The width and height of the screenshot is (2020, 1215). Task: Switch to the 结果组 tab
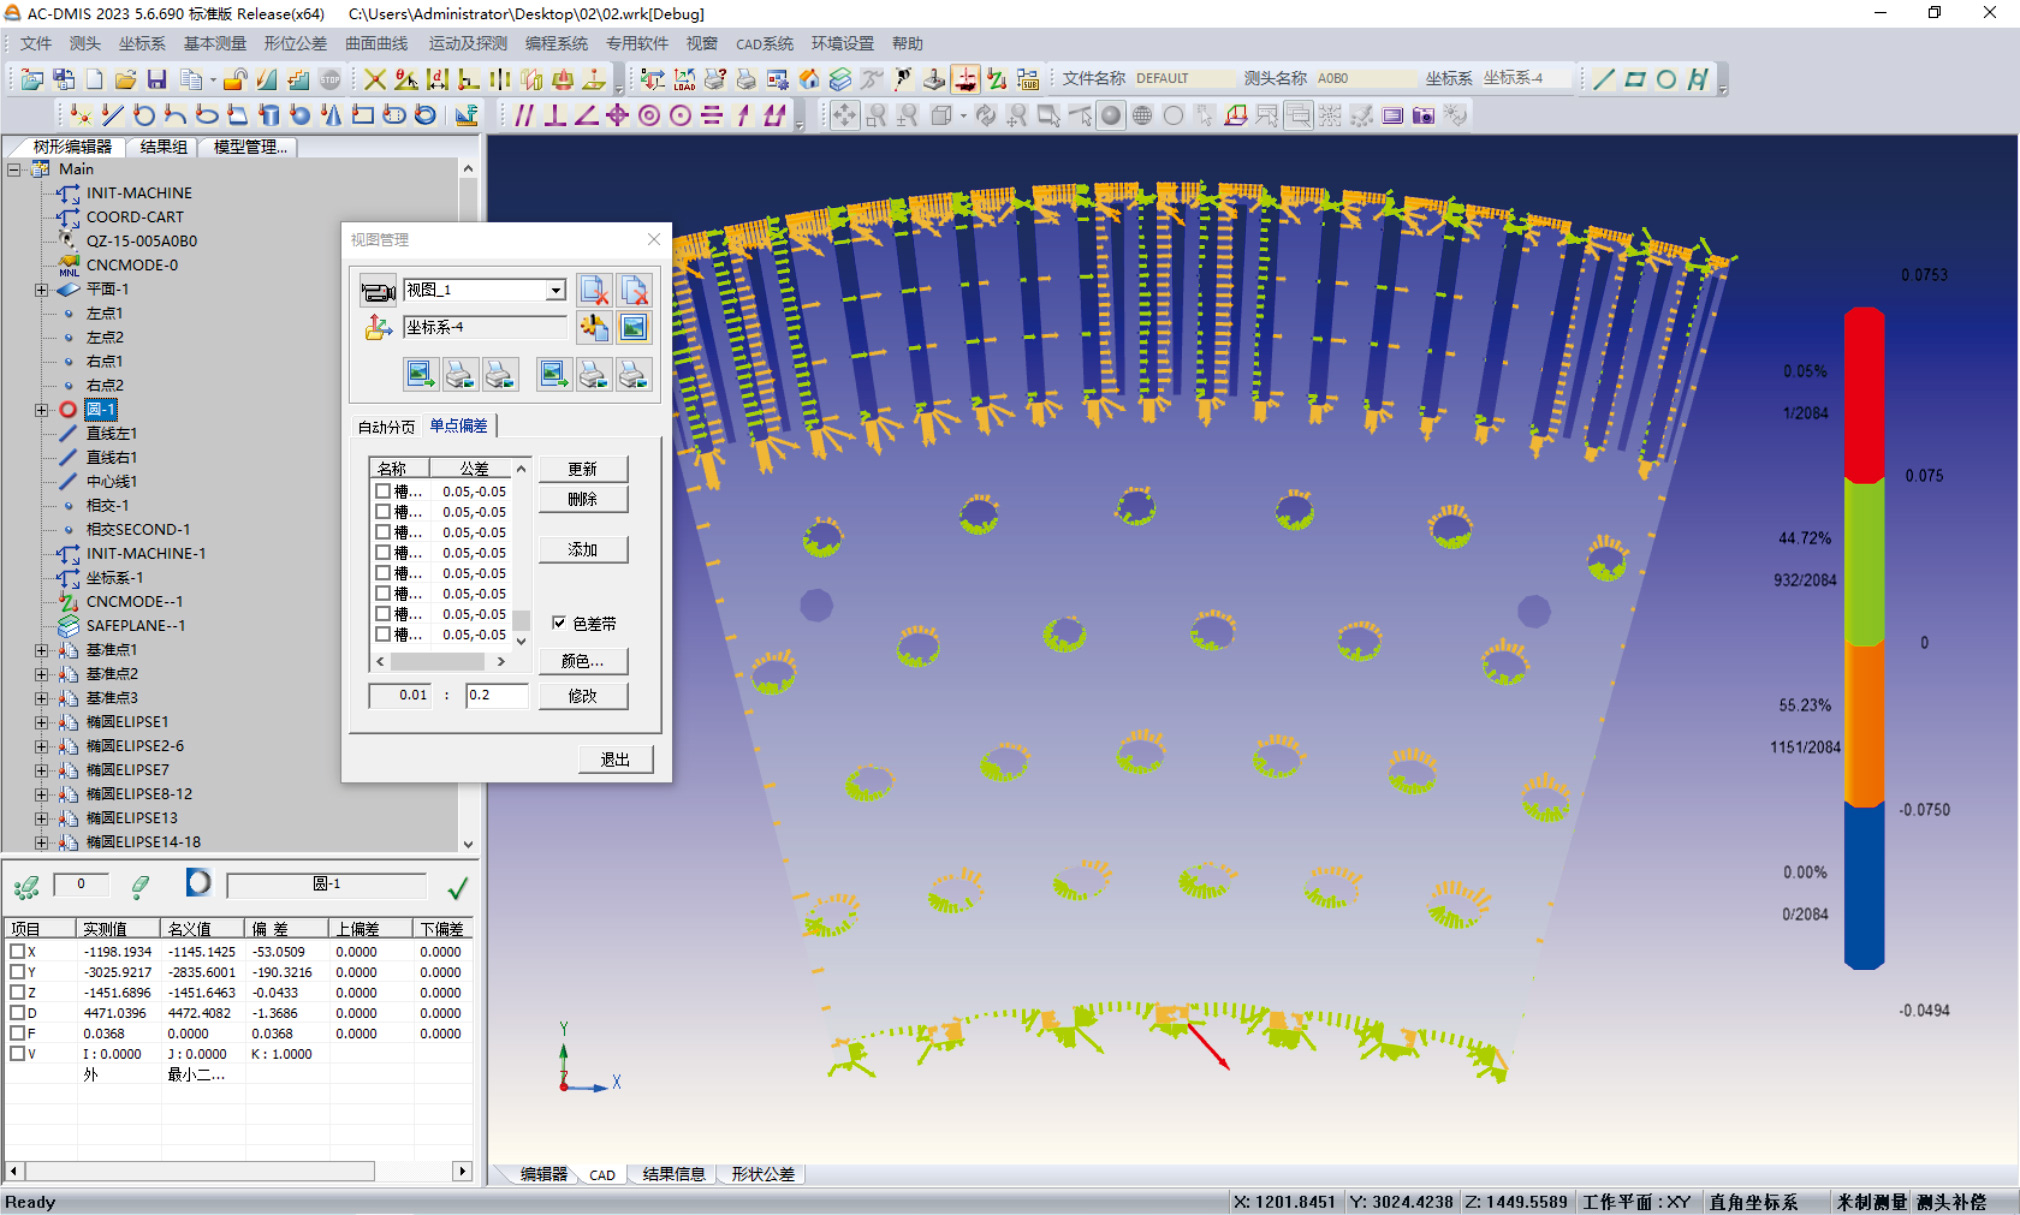(163, 147)
